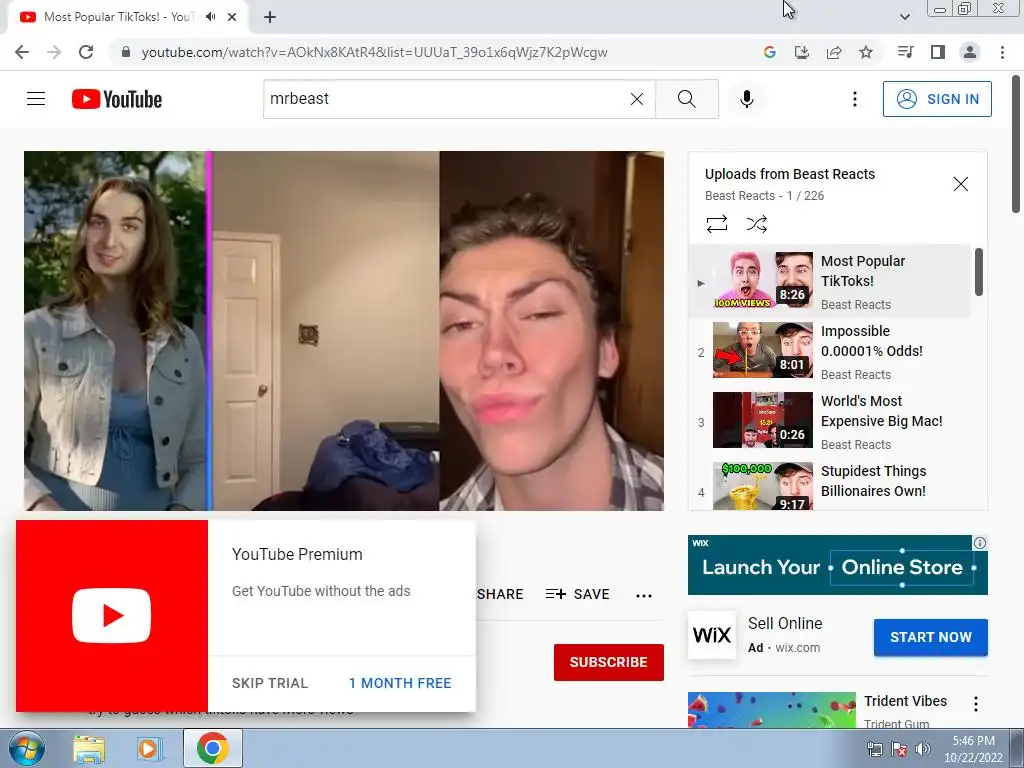Open YouTube settings three-dot menu

click(854, 99)
